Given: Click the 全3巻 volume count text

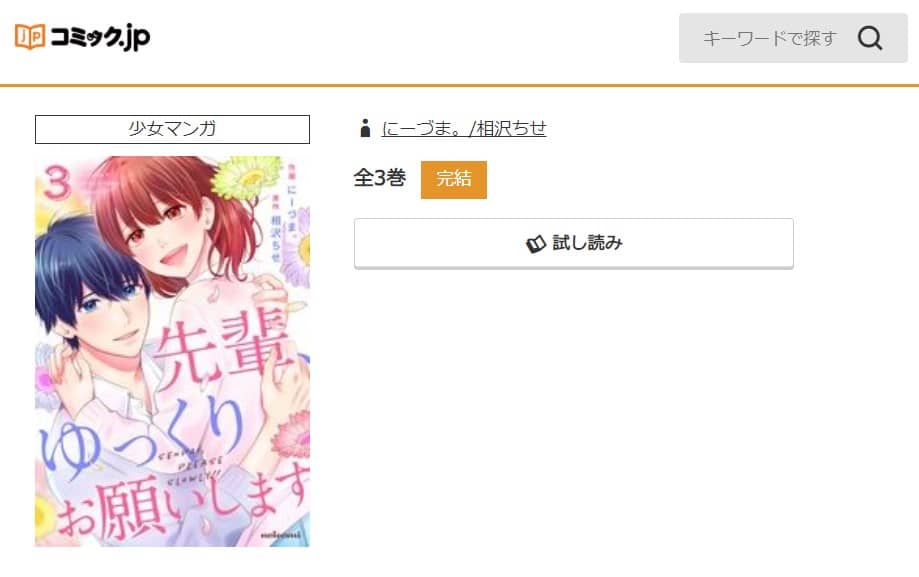Looking at the screenshot, I should pyautogui.click(x=380, y=178).
